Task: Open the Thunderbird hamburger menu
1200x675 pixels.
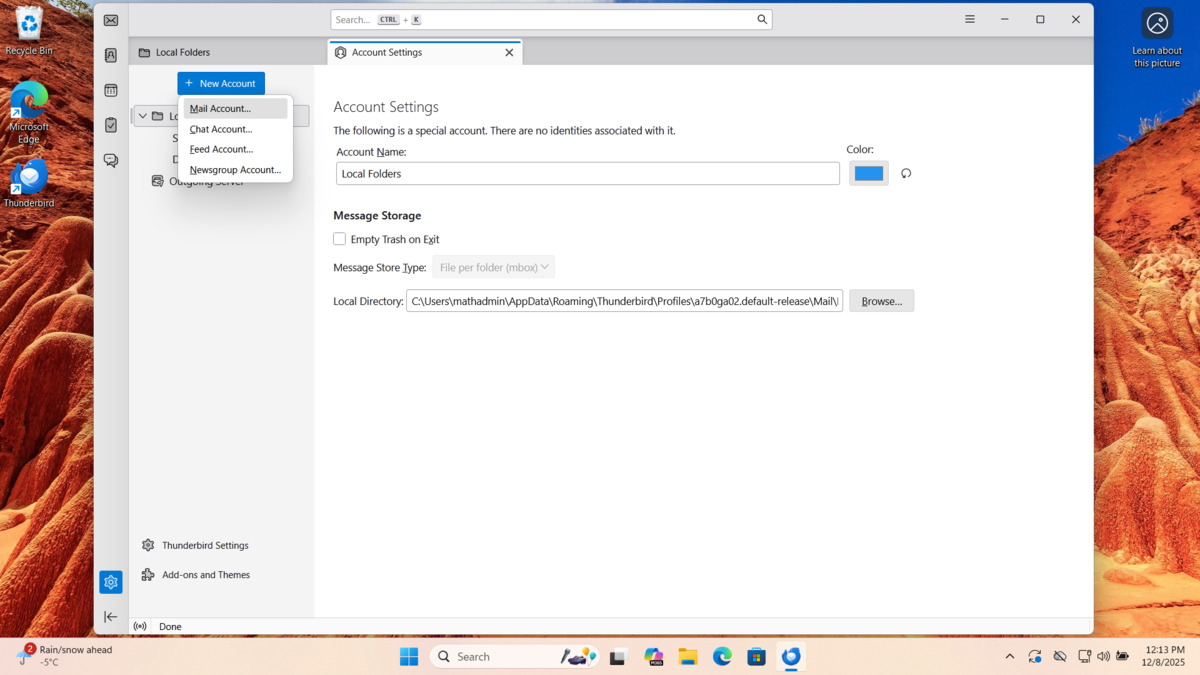Action: click(x=969, y=20)
